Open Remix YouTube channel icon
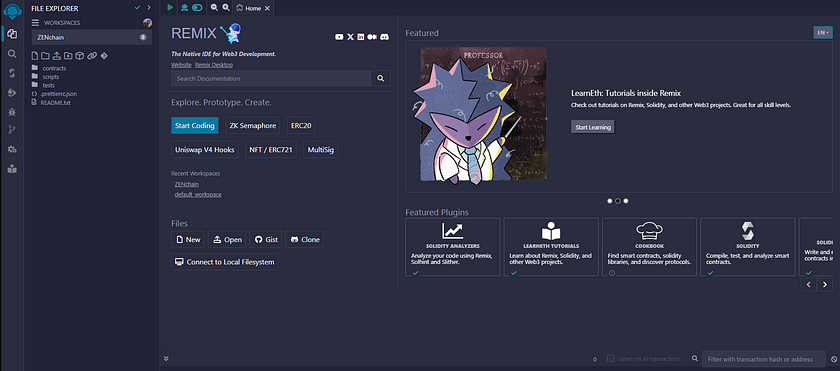Viewport: 840px width, 371px height. point(339,37)
